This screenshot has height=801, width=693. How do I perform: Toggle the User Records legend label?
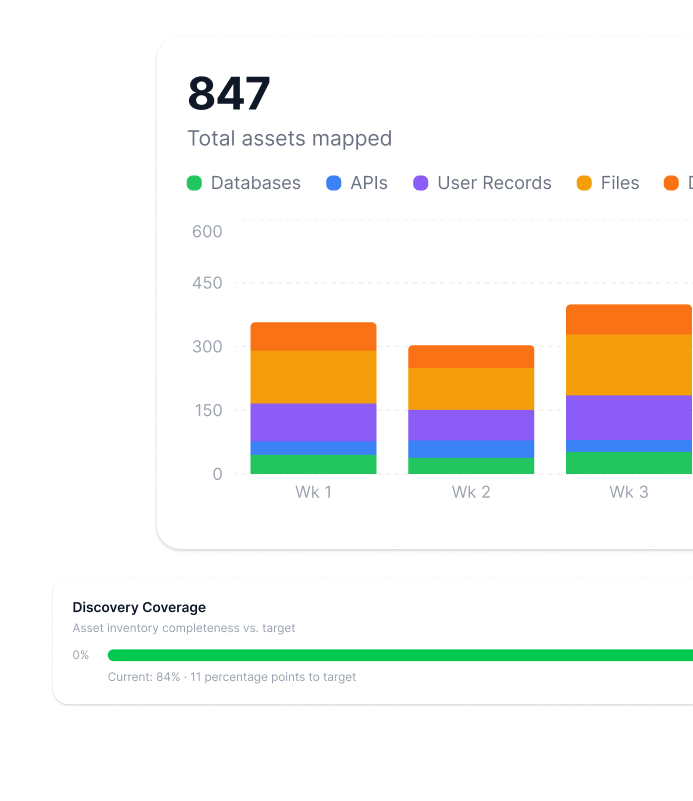[x=494, y=183]
